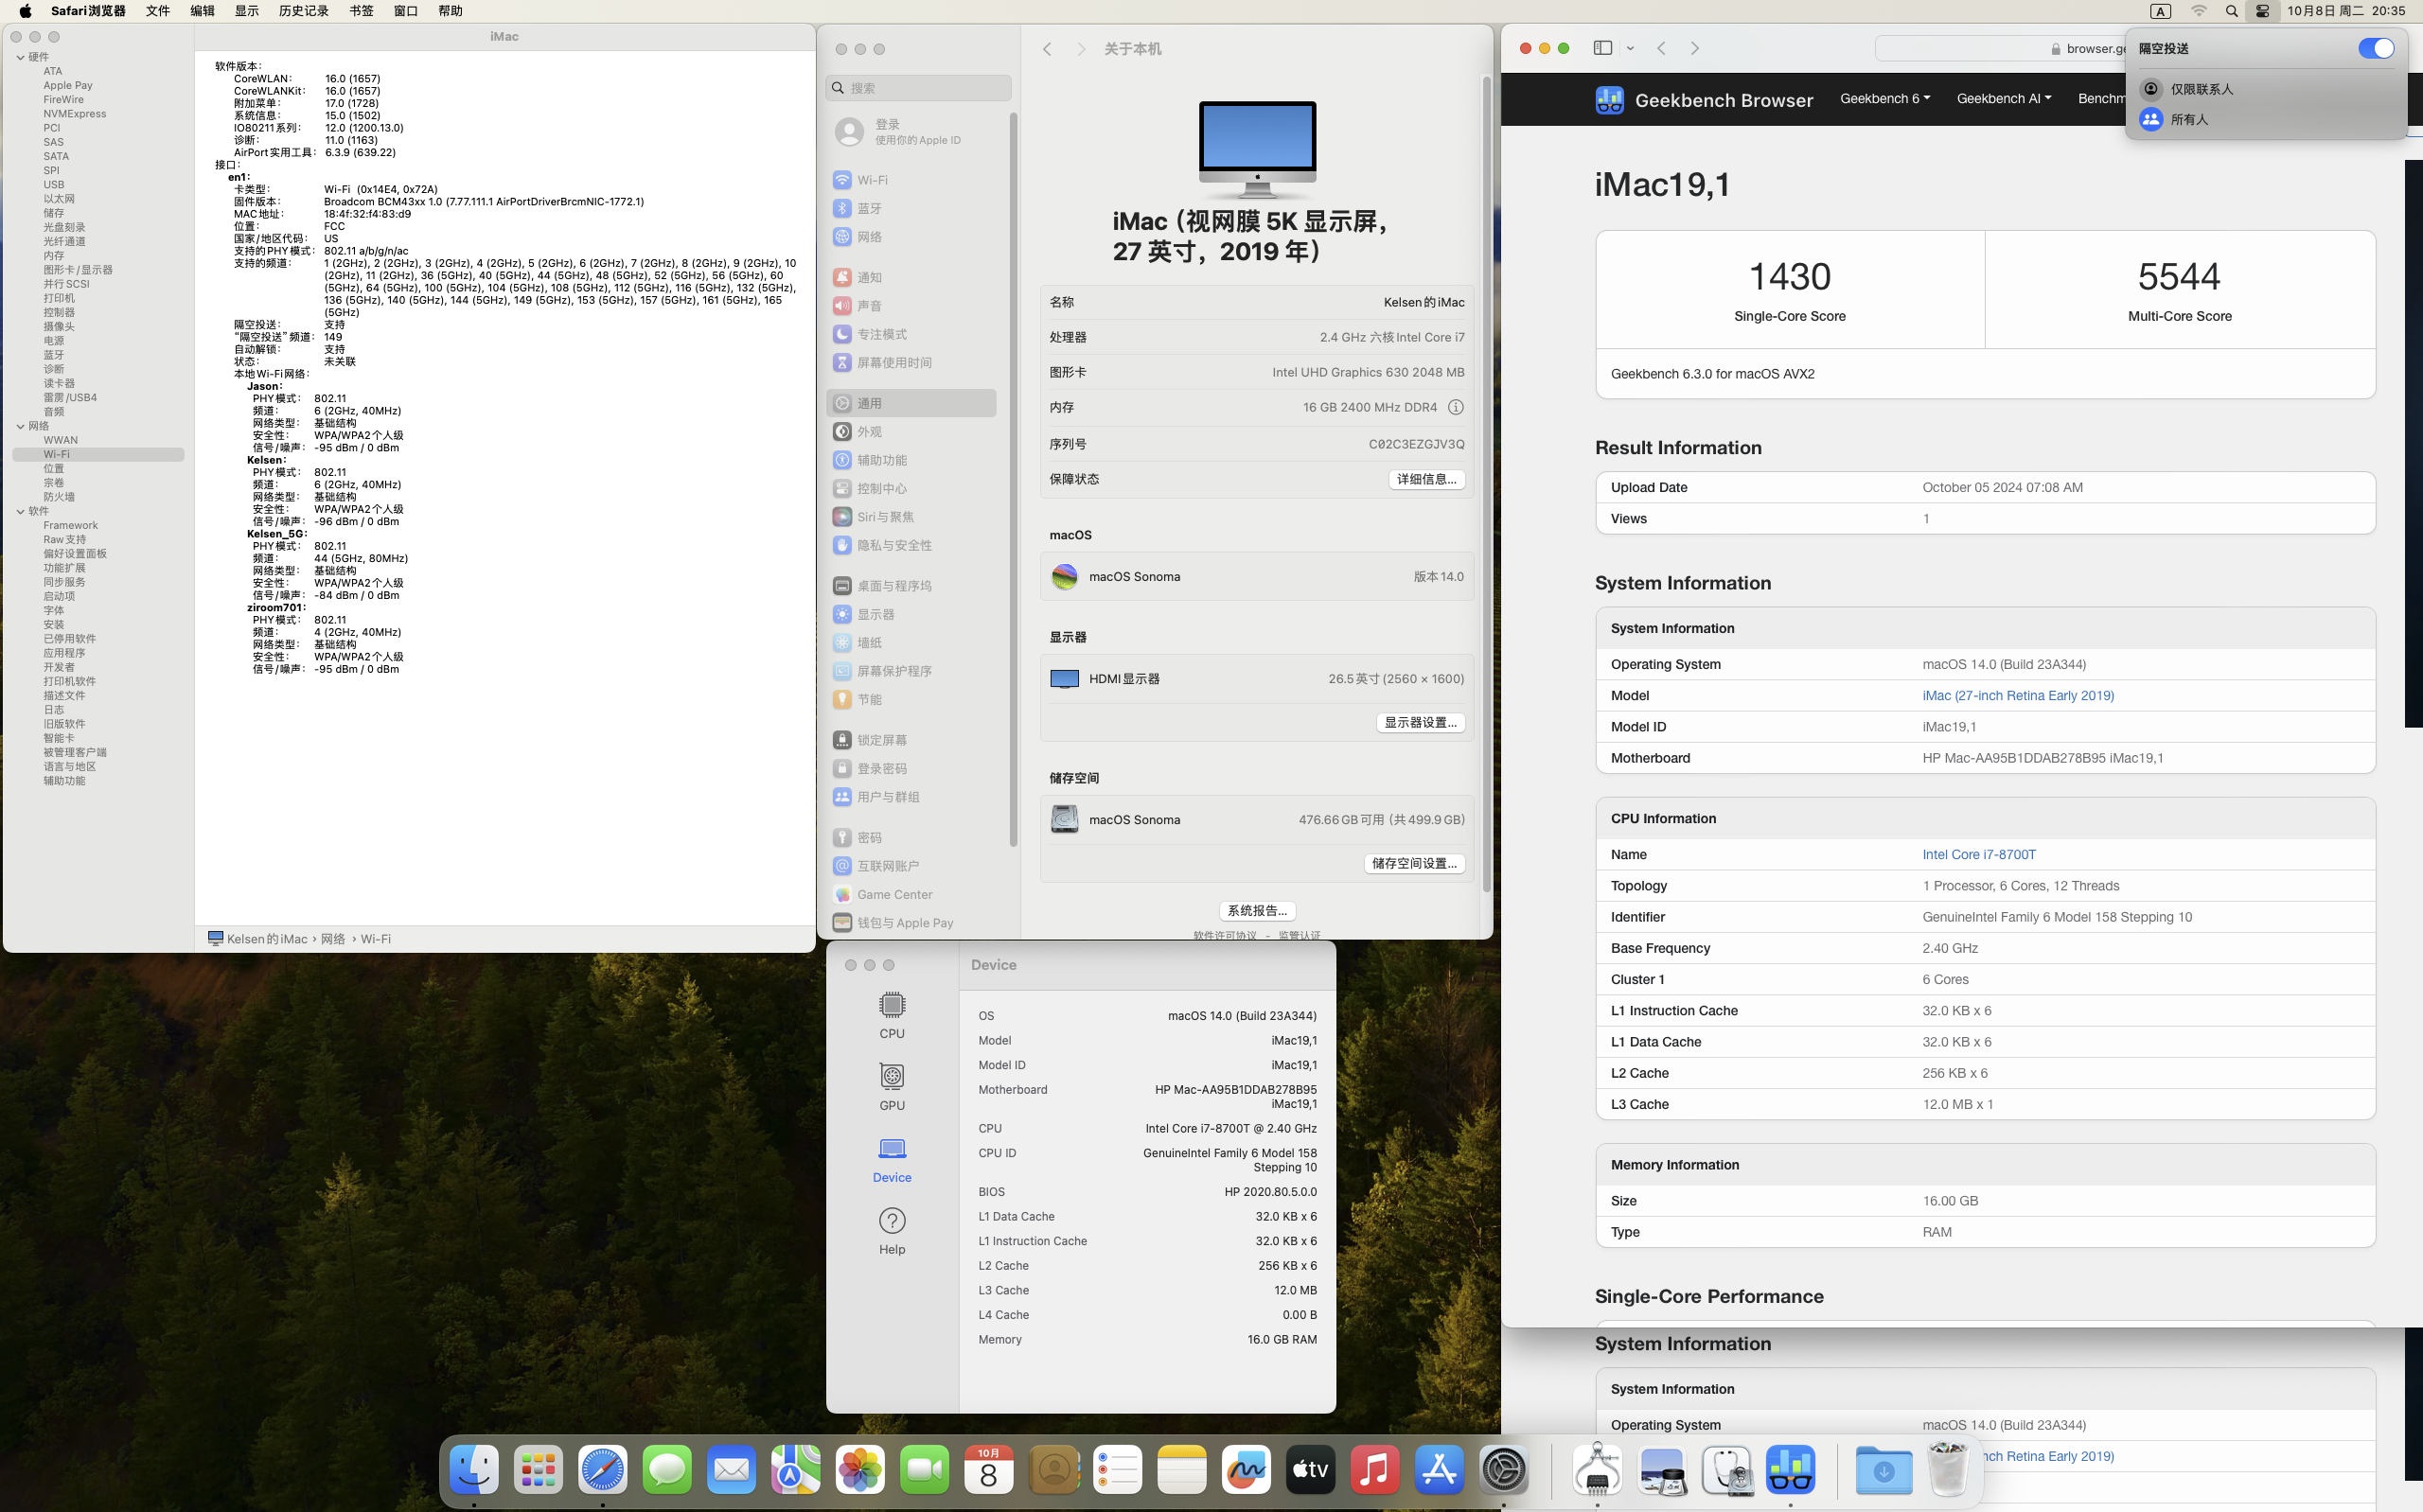Viewport: 2423px width, 1512px height.
Task: Click the Geekbench Browser logo
Action: pos(1704,100)
